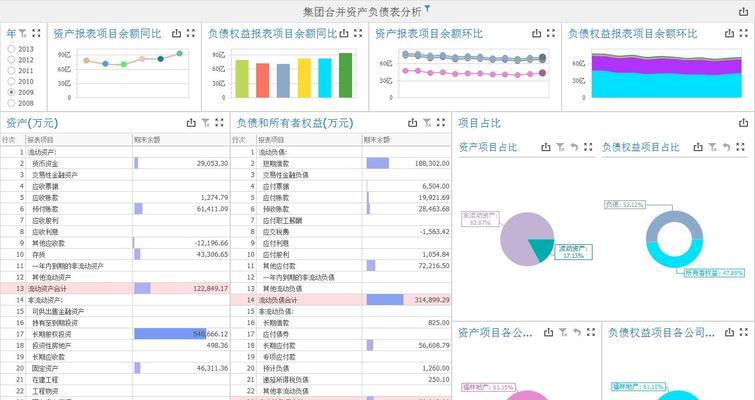Screen dimensions: 755x400
Task: Click the dark green bar in 负债权益同比 chart
Action: coord(345,76)
